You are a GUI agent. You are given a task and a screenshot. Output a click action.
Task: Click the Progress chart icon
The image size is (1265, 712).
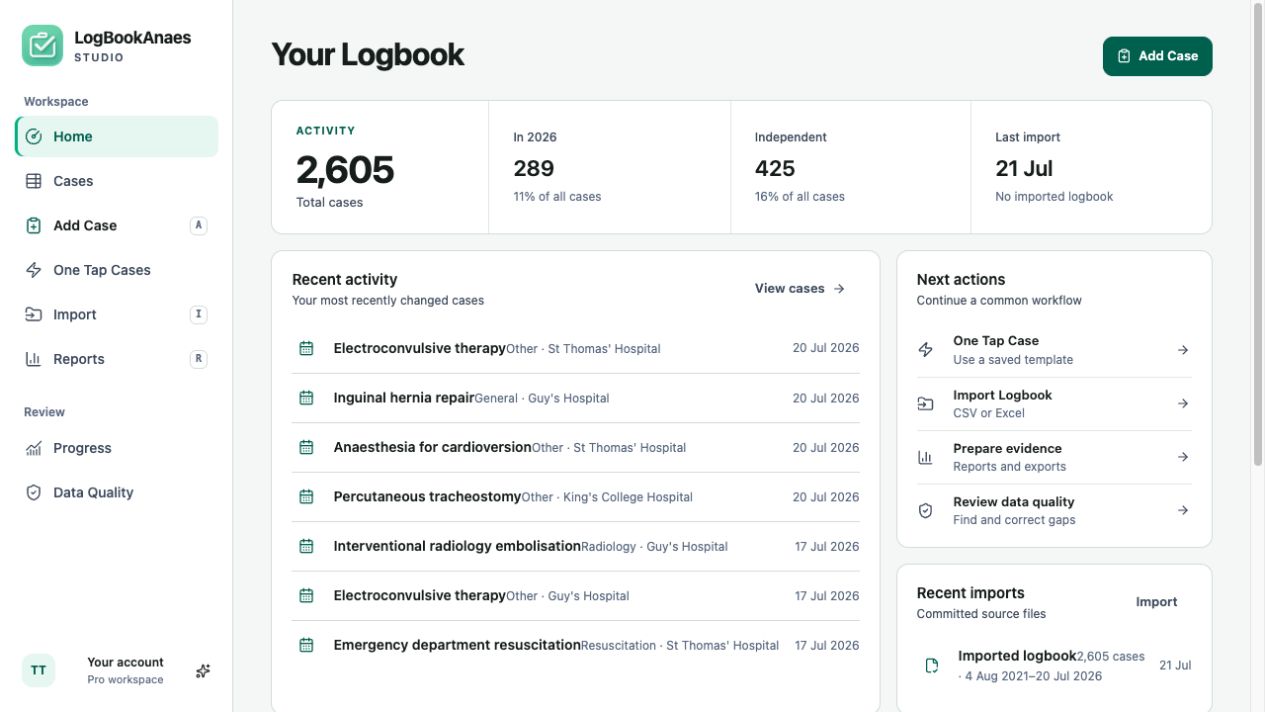34,448
